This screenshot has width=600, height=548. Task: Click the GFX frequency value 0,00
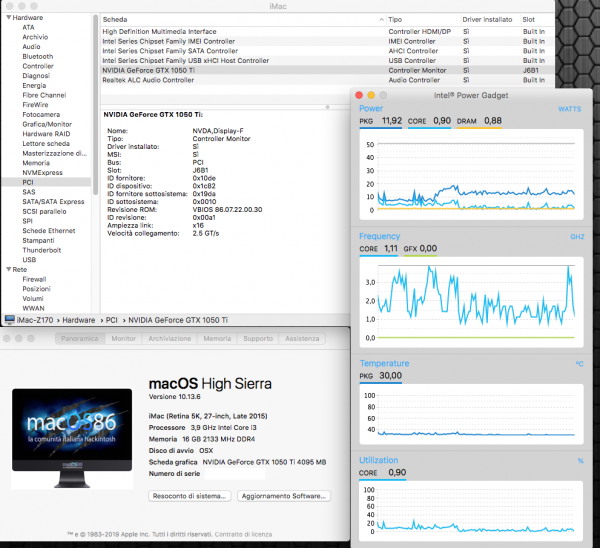point(428,249)
